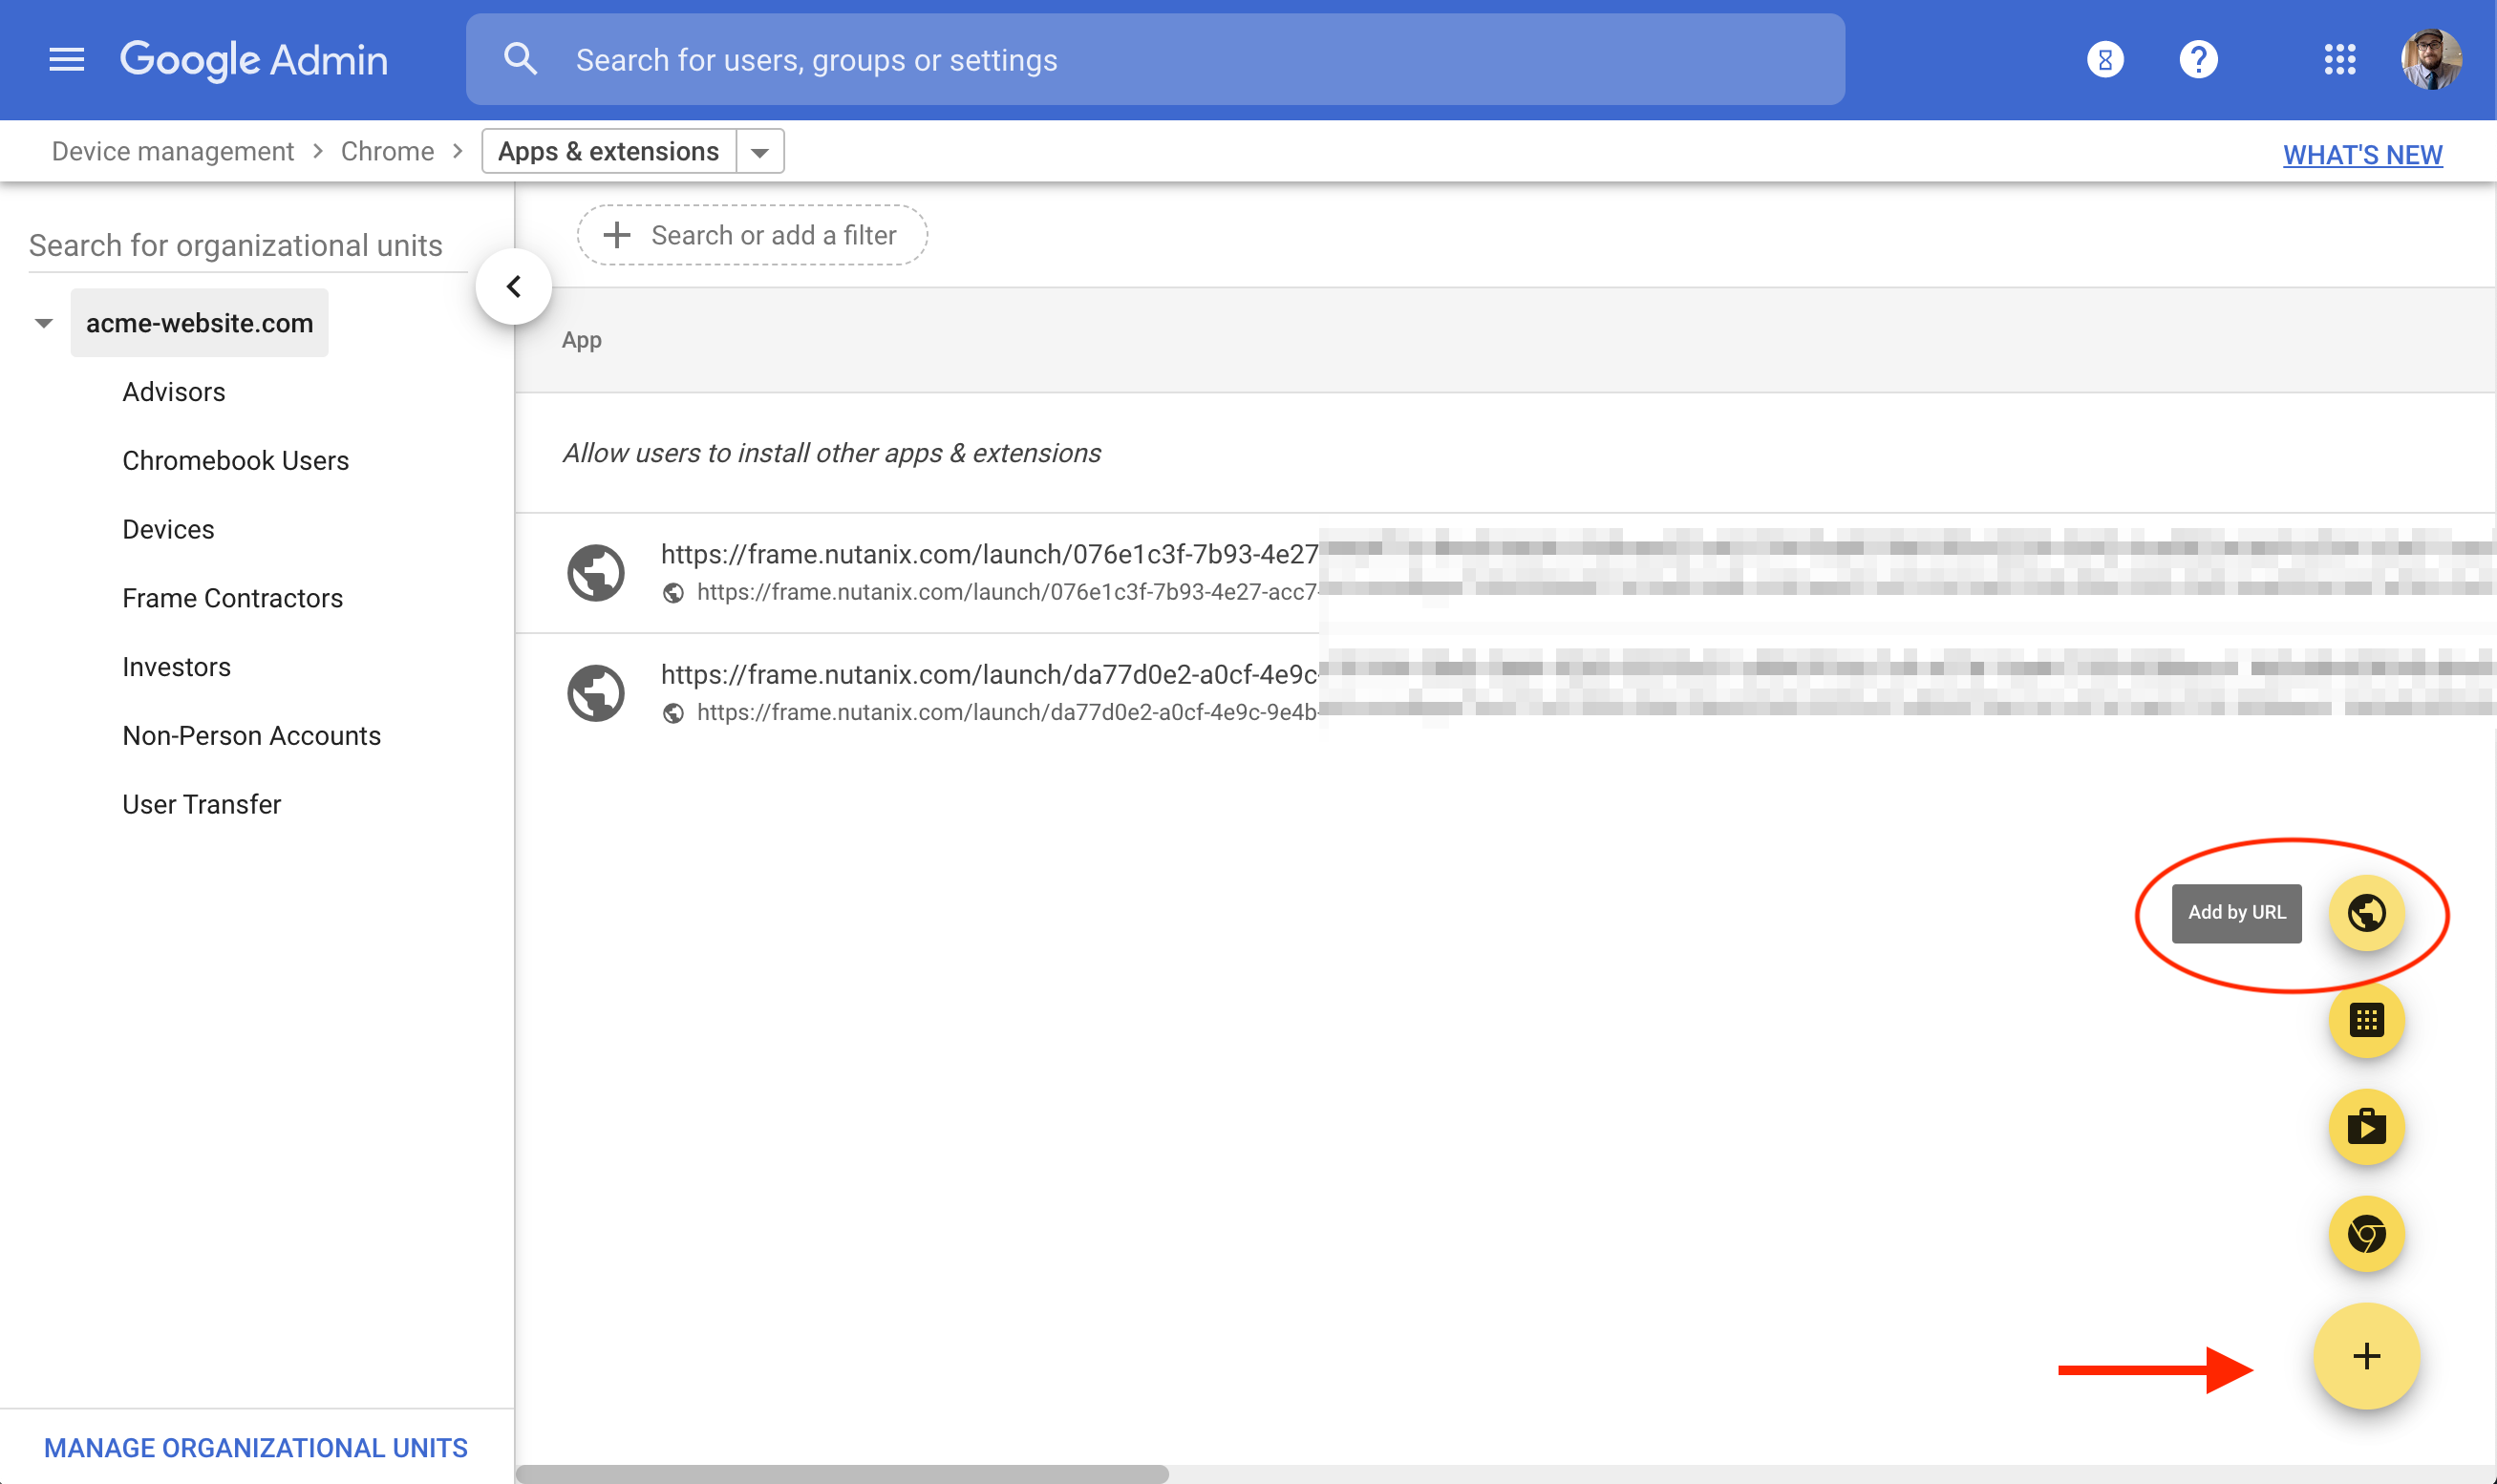Click the add Chrome app or extension by ID icon
Viewport: 2497px width, 1484px height.
[x=2365, y=1021]
